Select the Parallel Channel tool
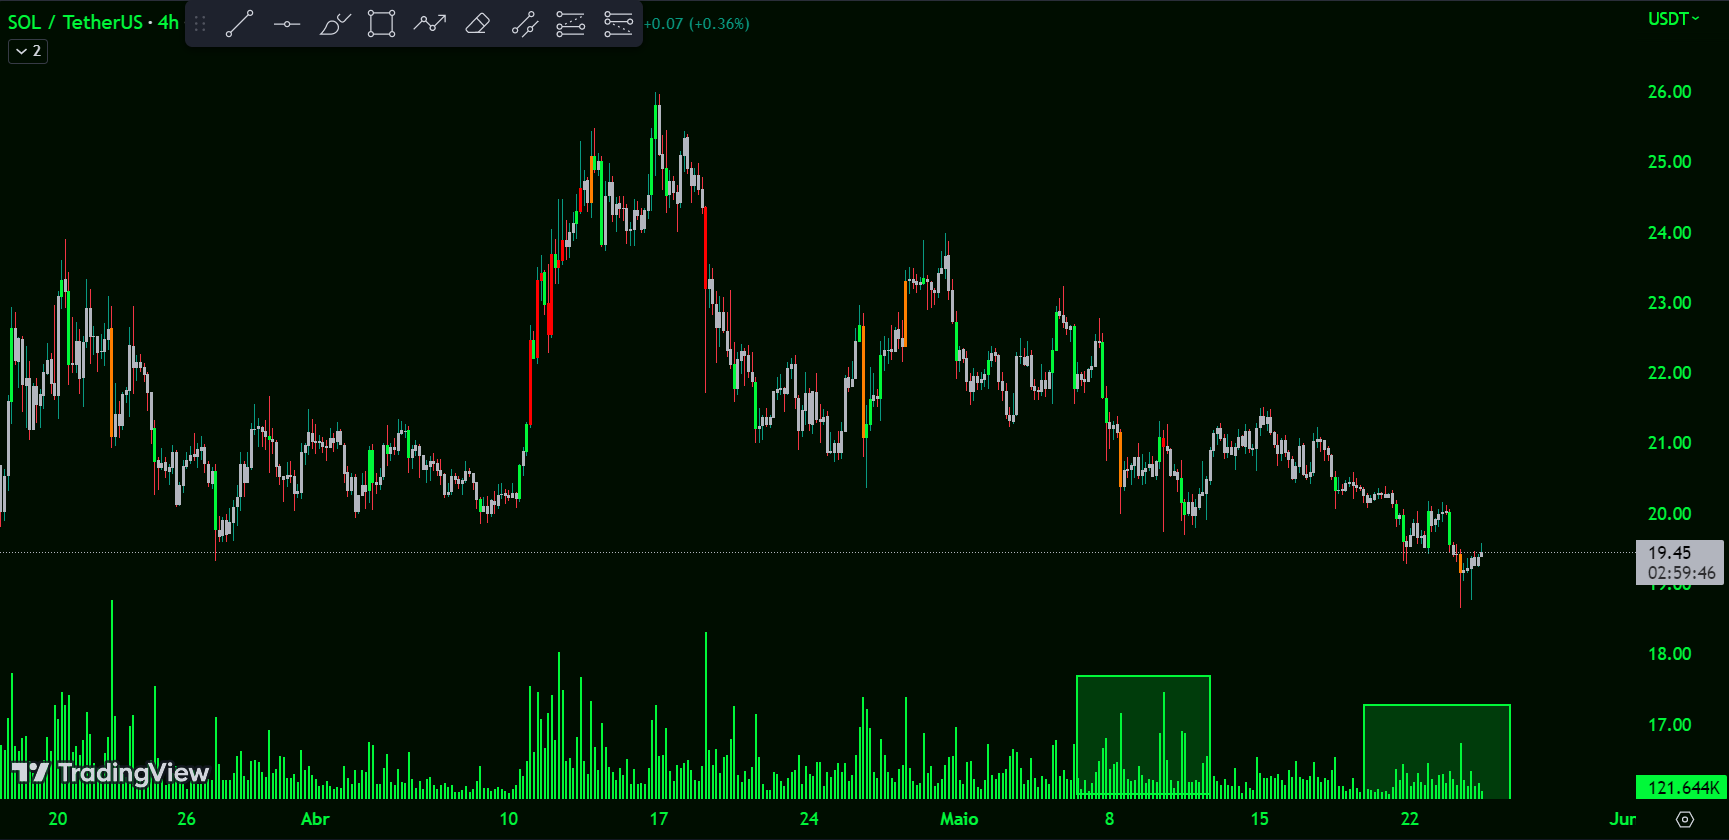This screenshot has height=840, width=1729. pyautogui.click(x=525, y=23)
